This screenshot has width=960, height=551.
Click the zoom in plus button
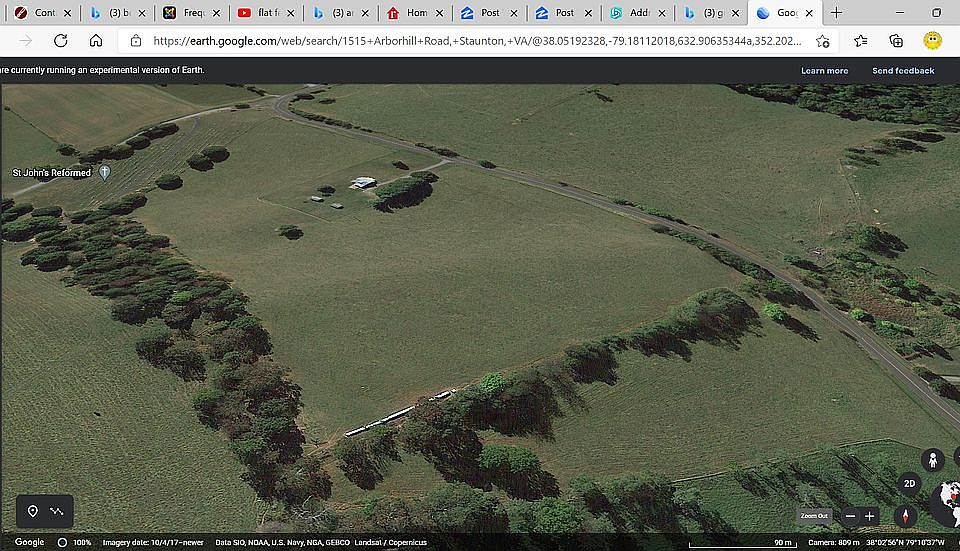click(x=869, y=516)
